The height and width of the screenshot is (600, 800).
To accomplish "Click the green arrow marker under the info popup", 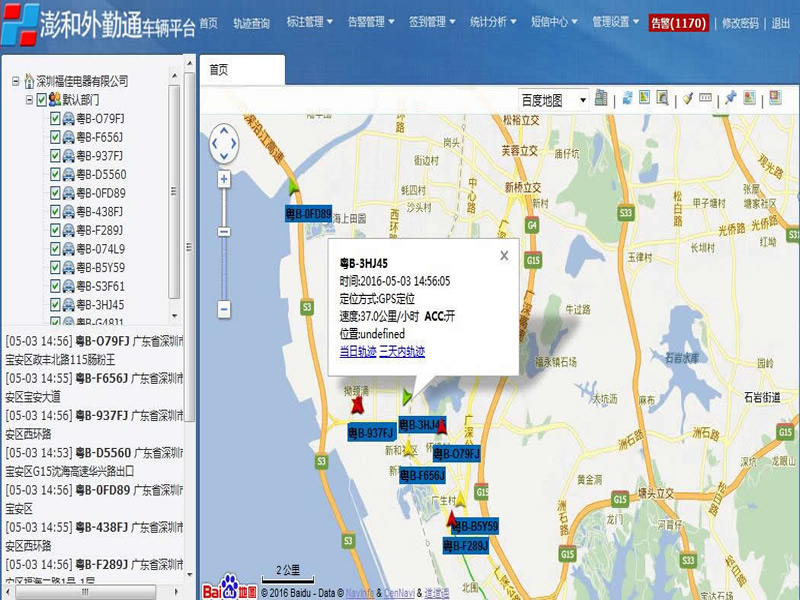I will 407,397.
